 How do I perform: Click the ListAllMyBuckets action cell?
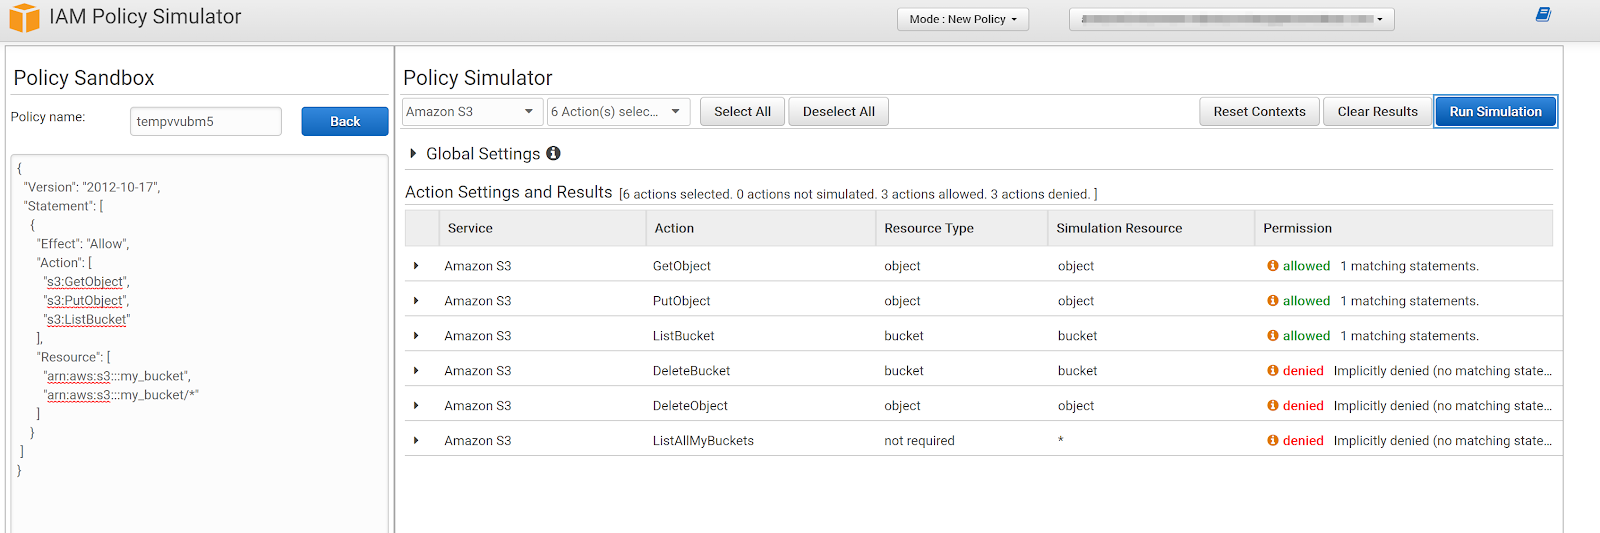point(704,441)
